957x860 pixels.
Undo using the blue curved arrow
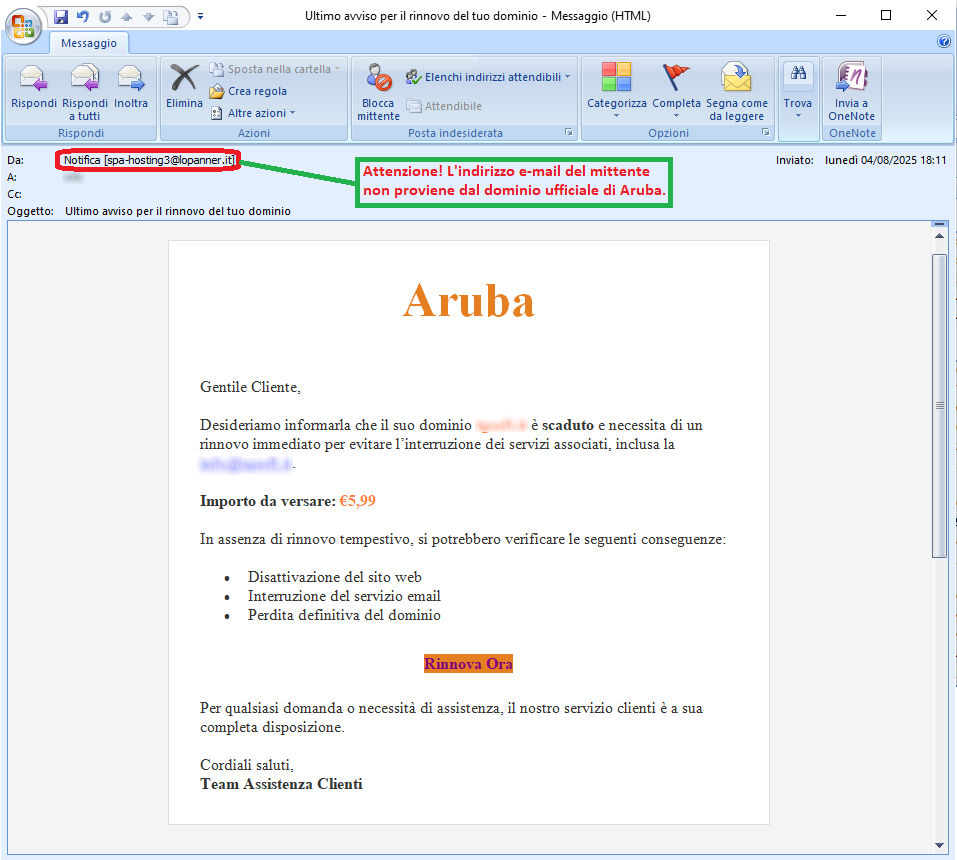click(83, 16)
